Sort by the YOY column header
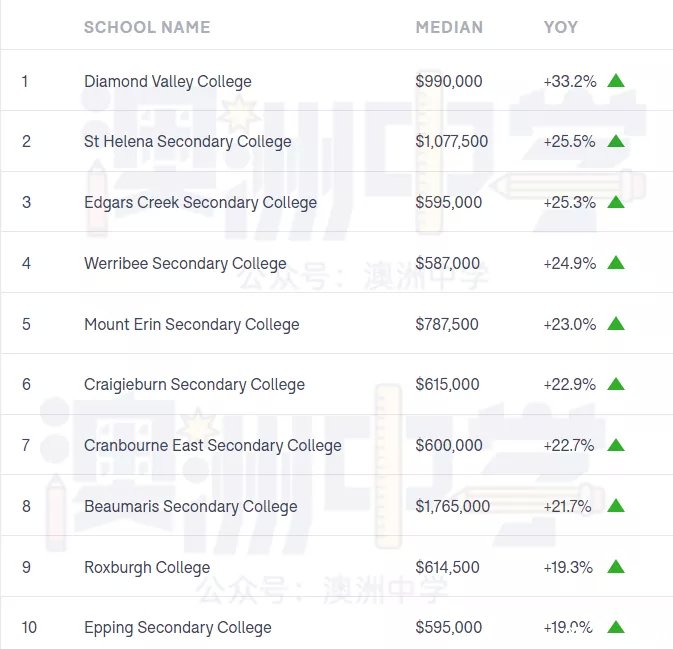673x649 pixels. coord(561,27)
